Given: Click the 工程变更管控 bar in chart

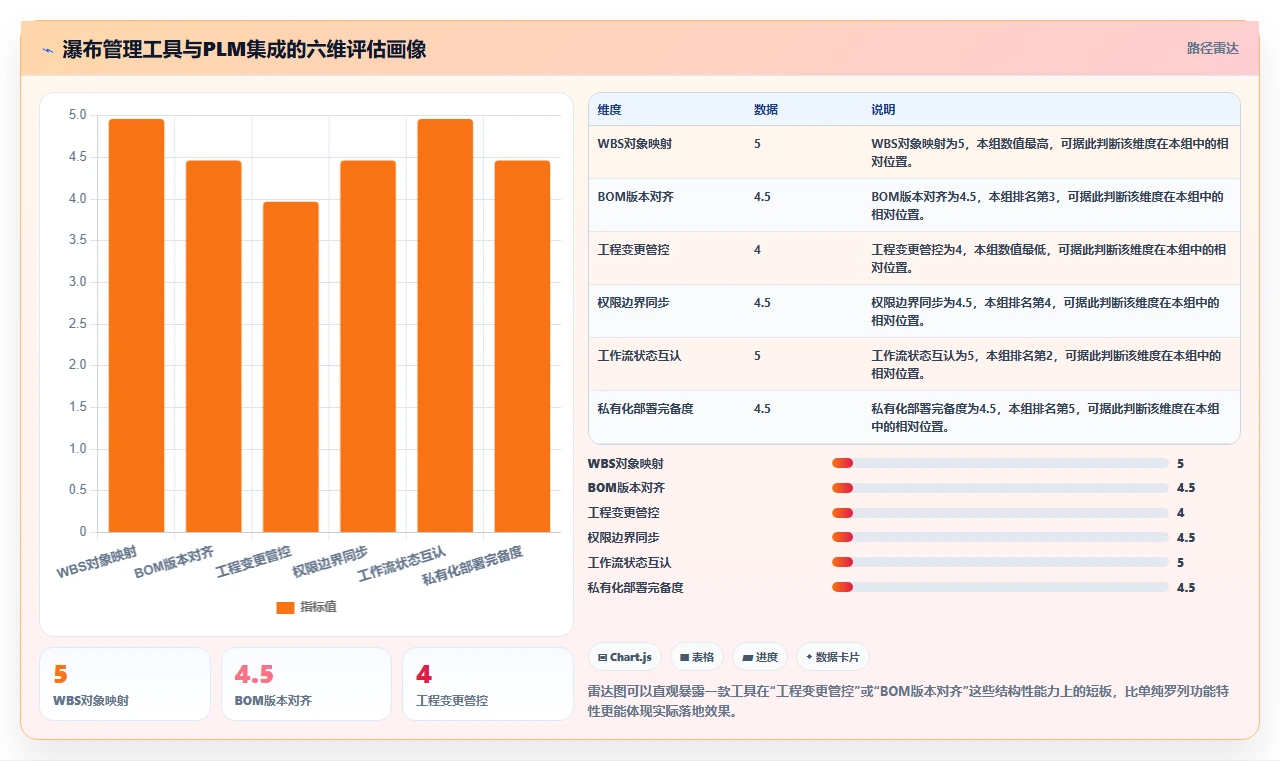Looking at the screenshot, I should tap(291, 367).
